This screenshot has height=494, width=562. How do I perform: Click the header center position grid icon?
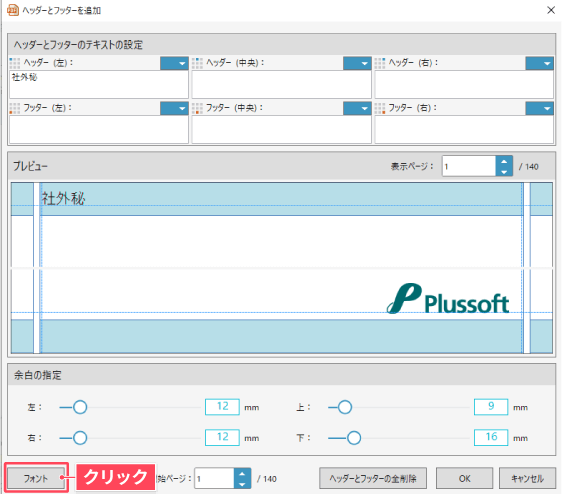197,63
